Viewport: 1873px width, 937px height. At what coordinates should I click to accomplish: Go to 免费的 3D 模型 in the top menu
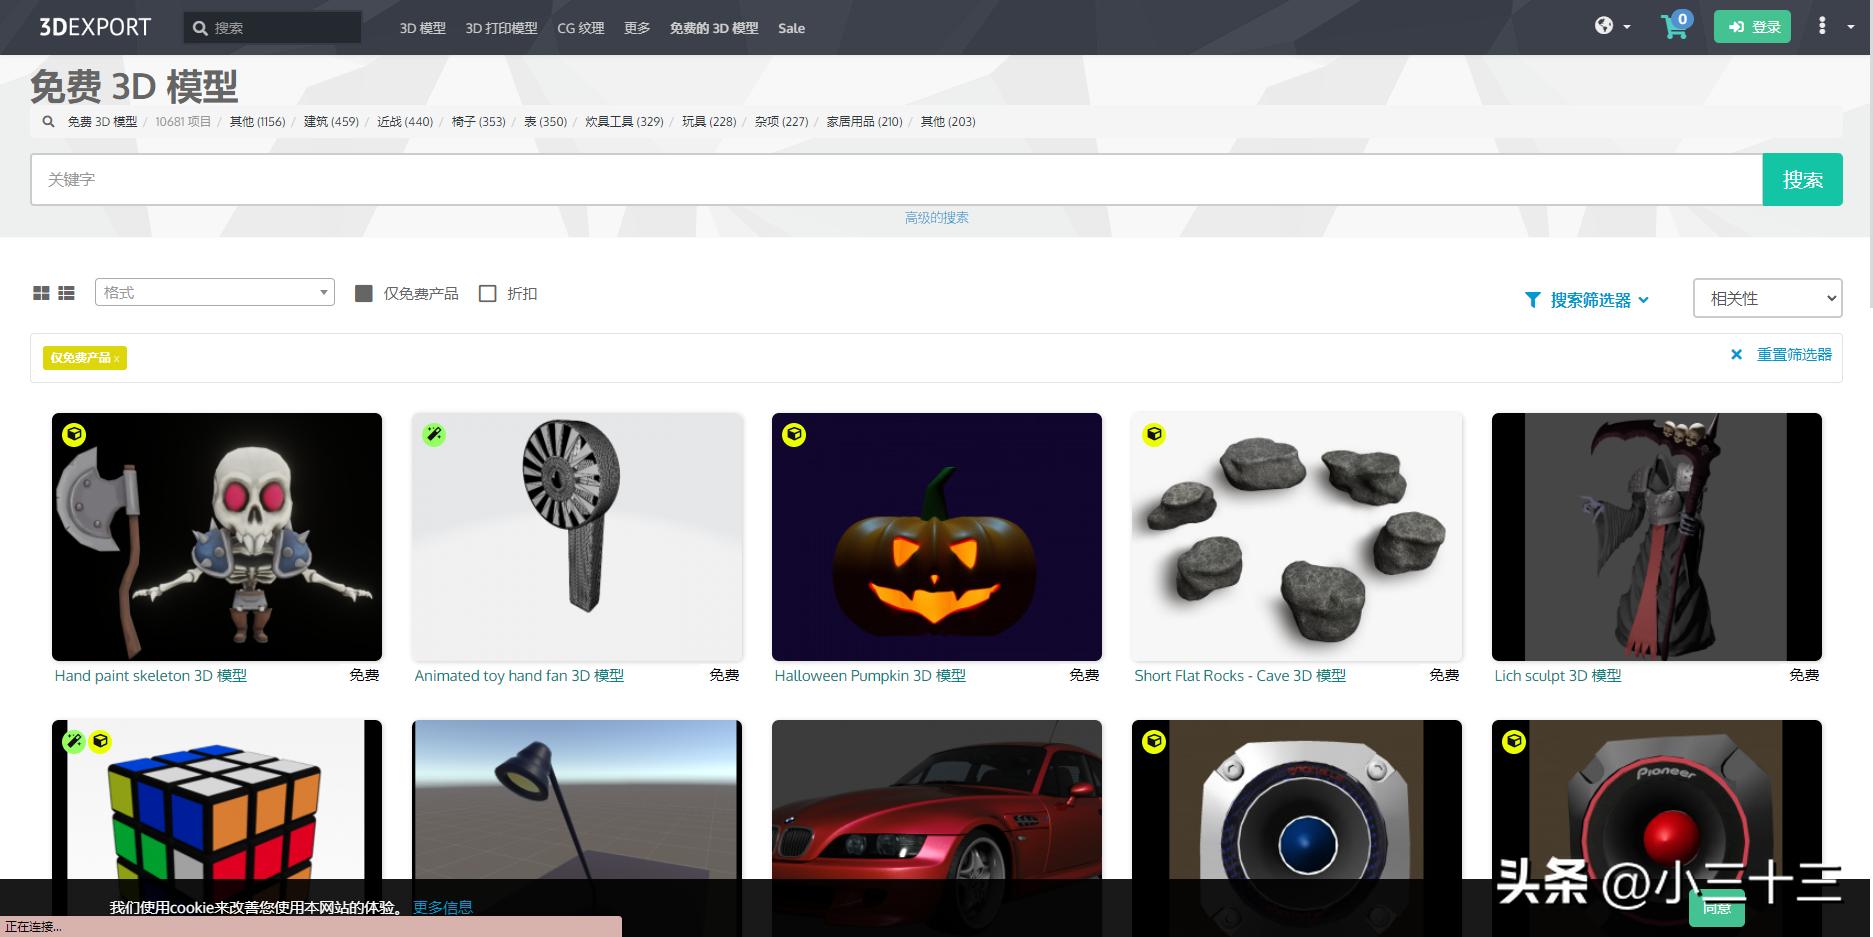coord(714,28)
